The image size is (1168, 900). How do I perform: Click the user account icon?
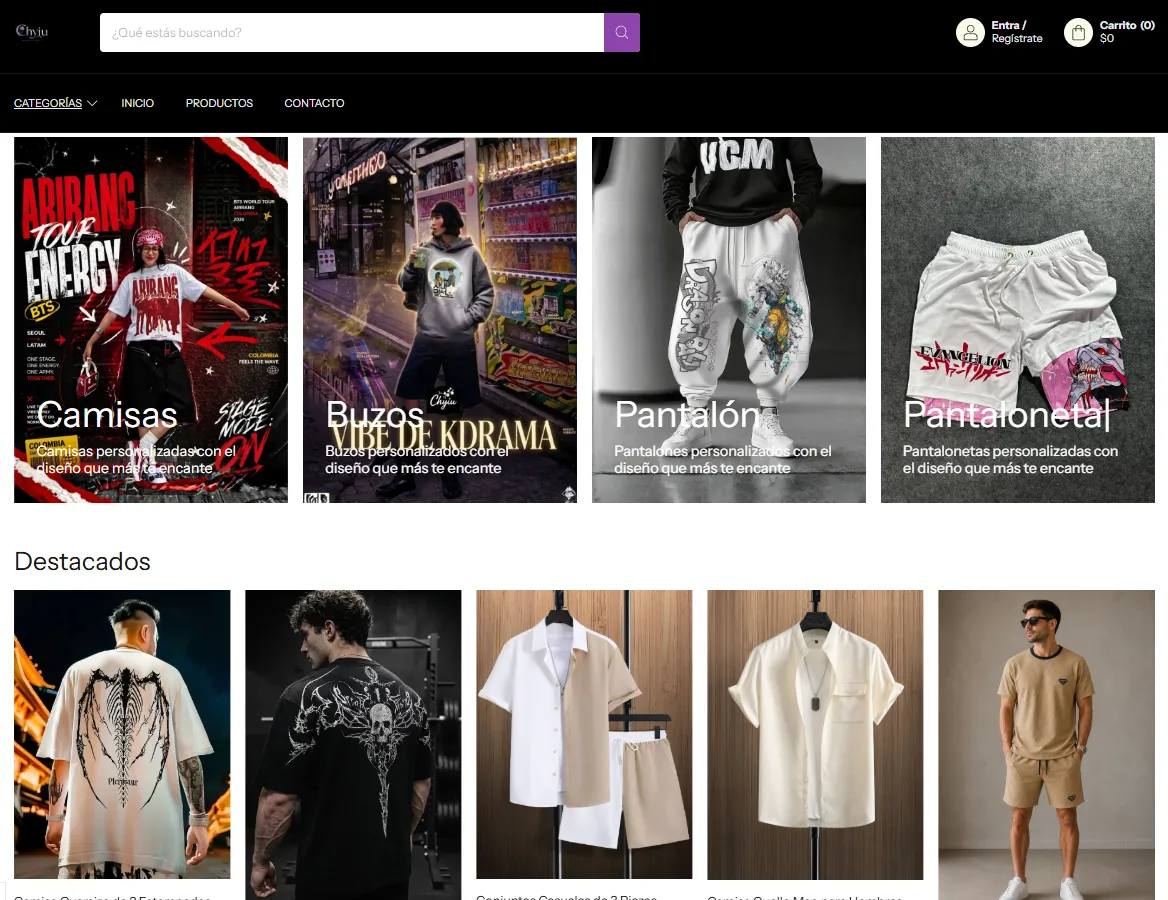pos(970,33)
